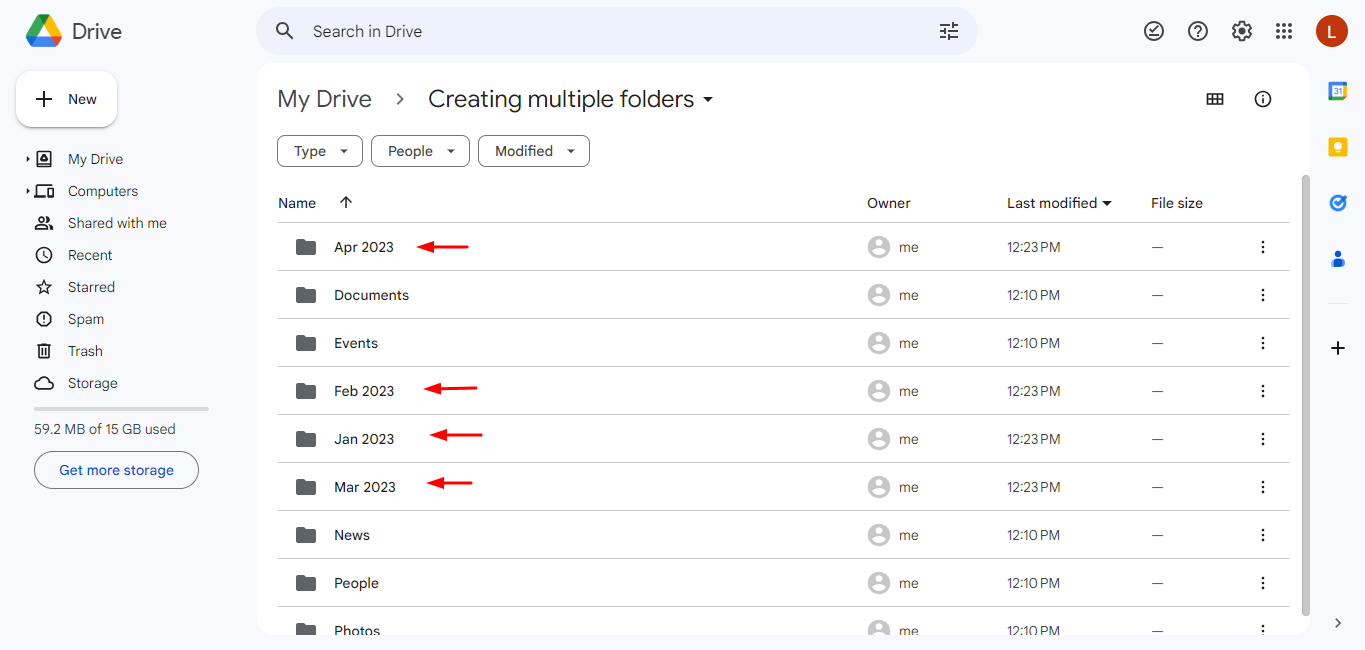
Task: Open the Modified filter dropdown
Action: click(533, 151)
